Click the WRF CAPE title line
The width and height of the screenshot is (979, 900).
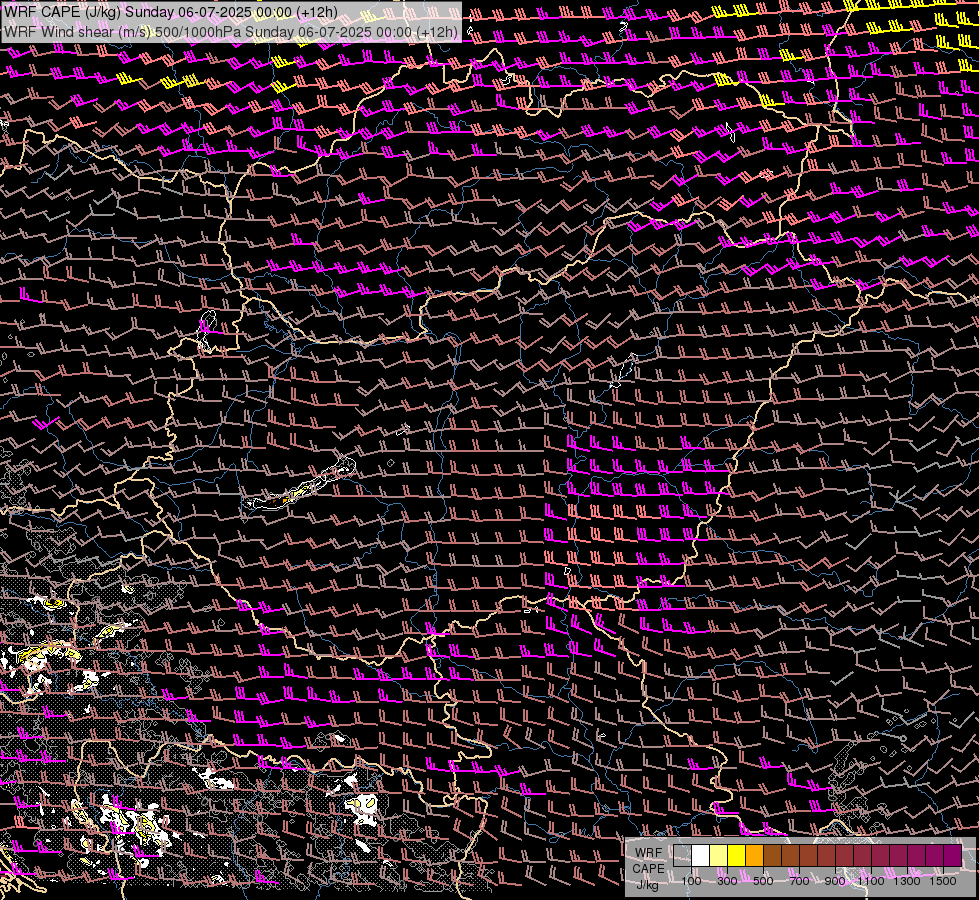coord(170,12)
